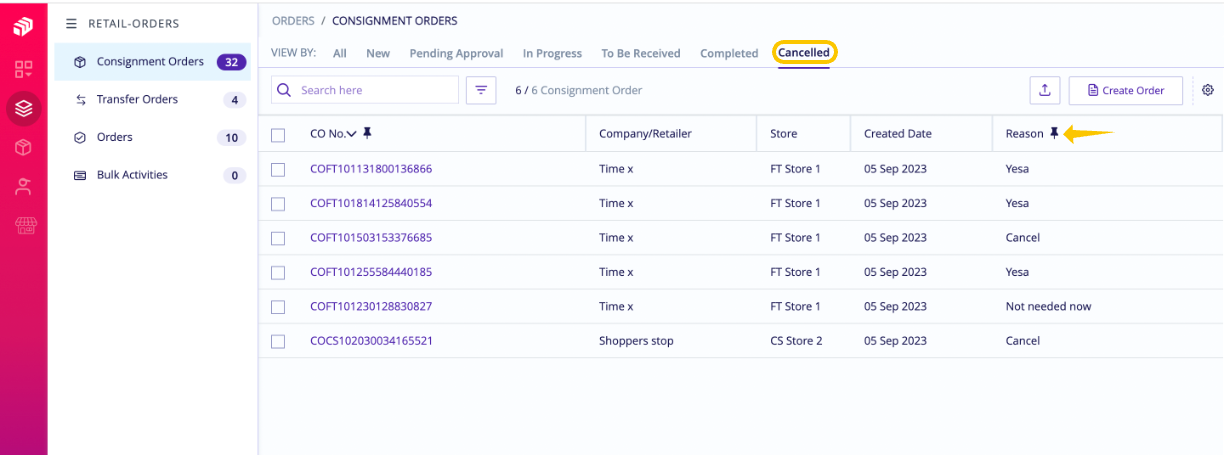Screen dimensions: 1224x455
Task: Check the box for COCS102030034165521
Action: (278, 341)
